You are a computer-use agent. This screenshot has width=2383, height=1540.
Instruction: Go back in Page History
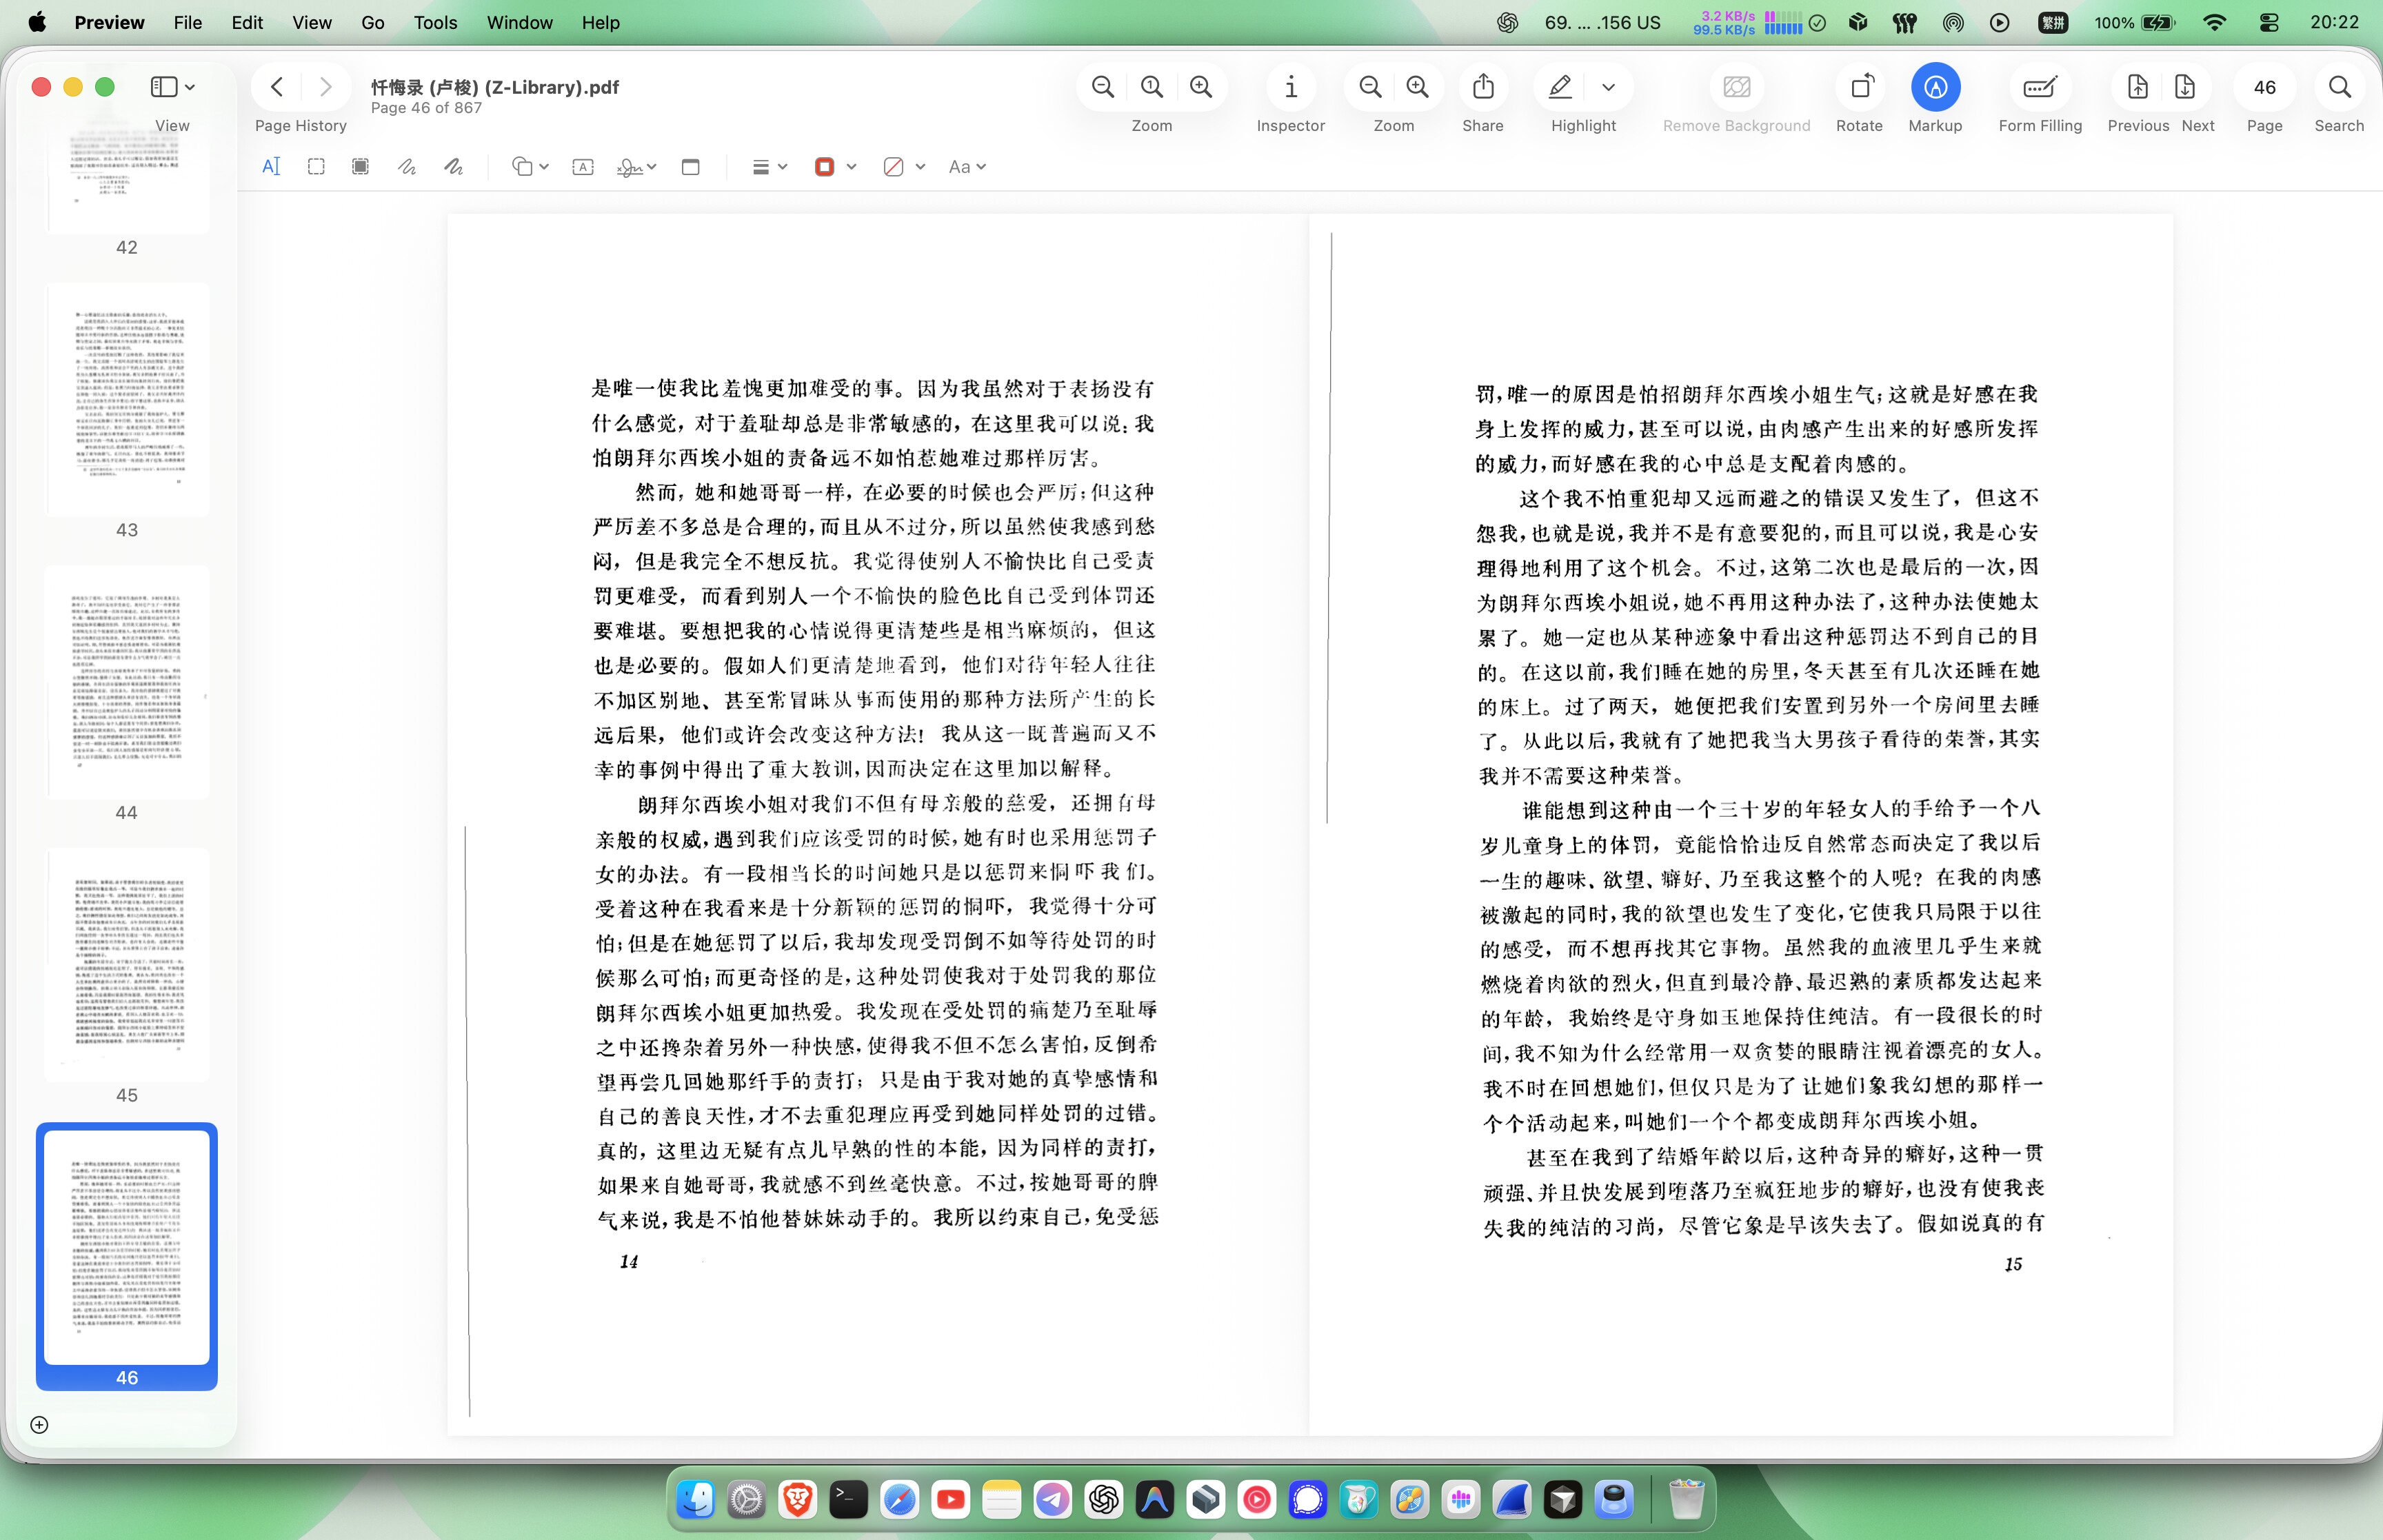(x=277, y=88)
